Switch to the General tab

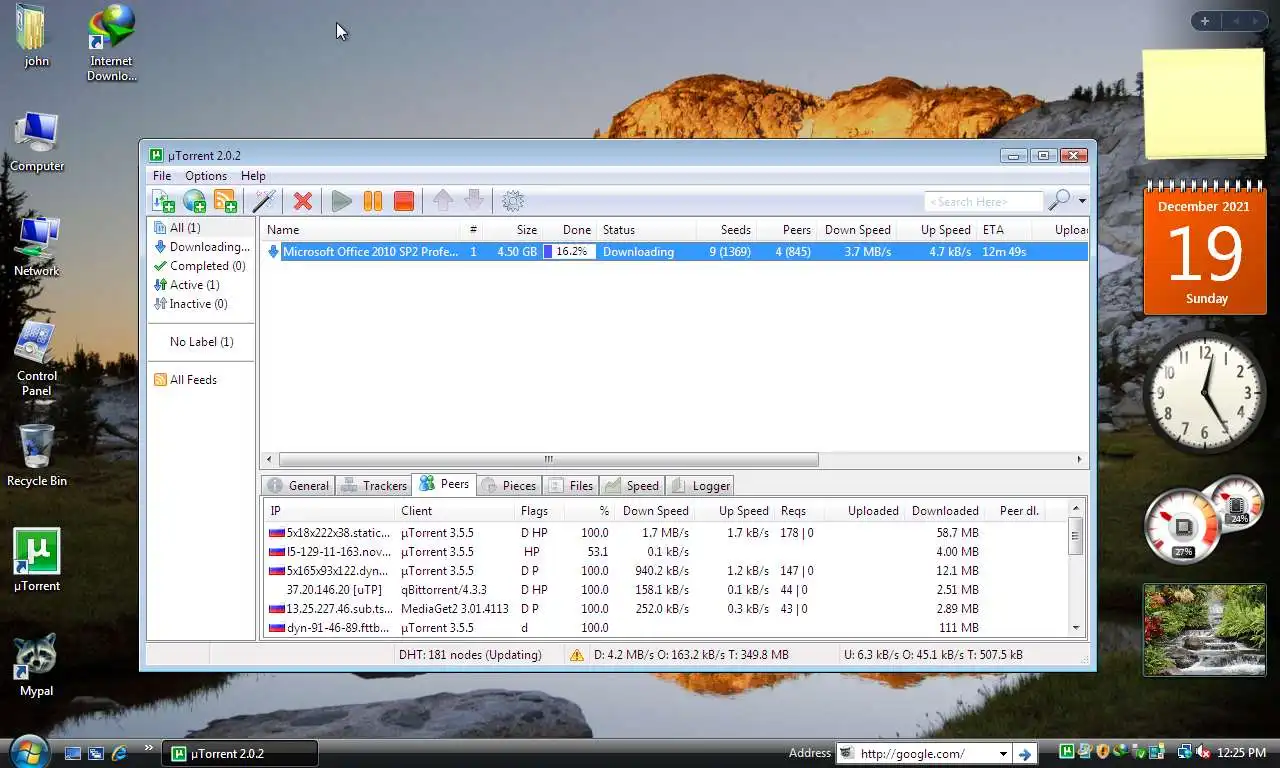coord(298,486)
